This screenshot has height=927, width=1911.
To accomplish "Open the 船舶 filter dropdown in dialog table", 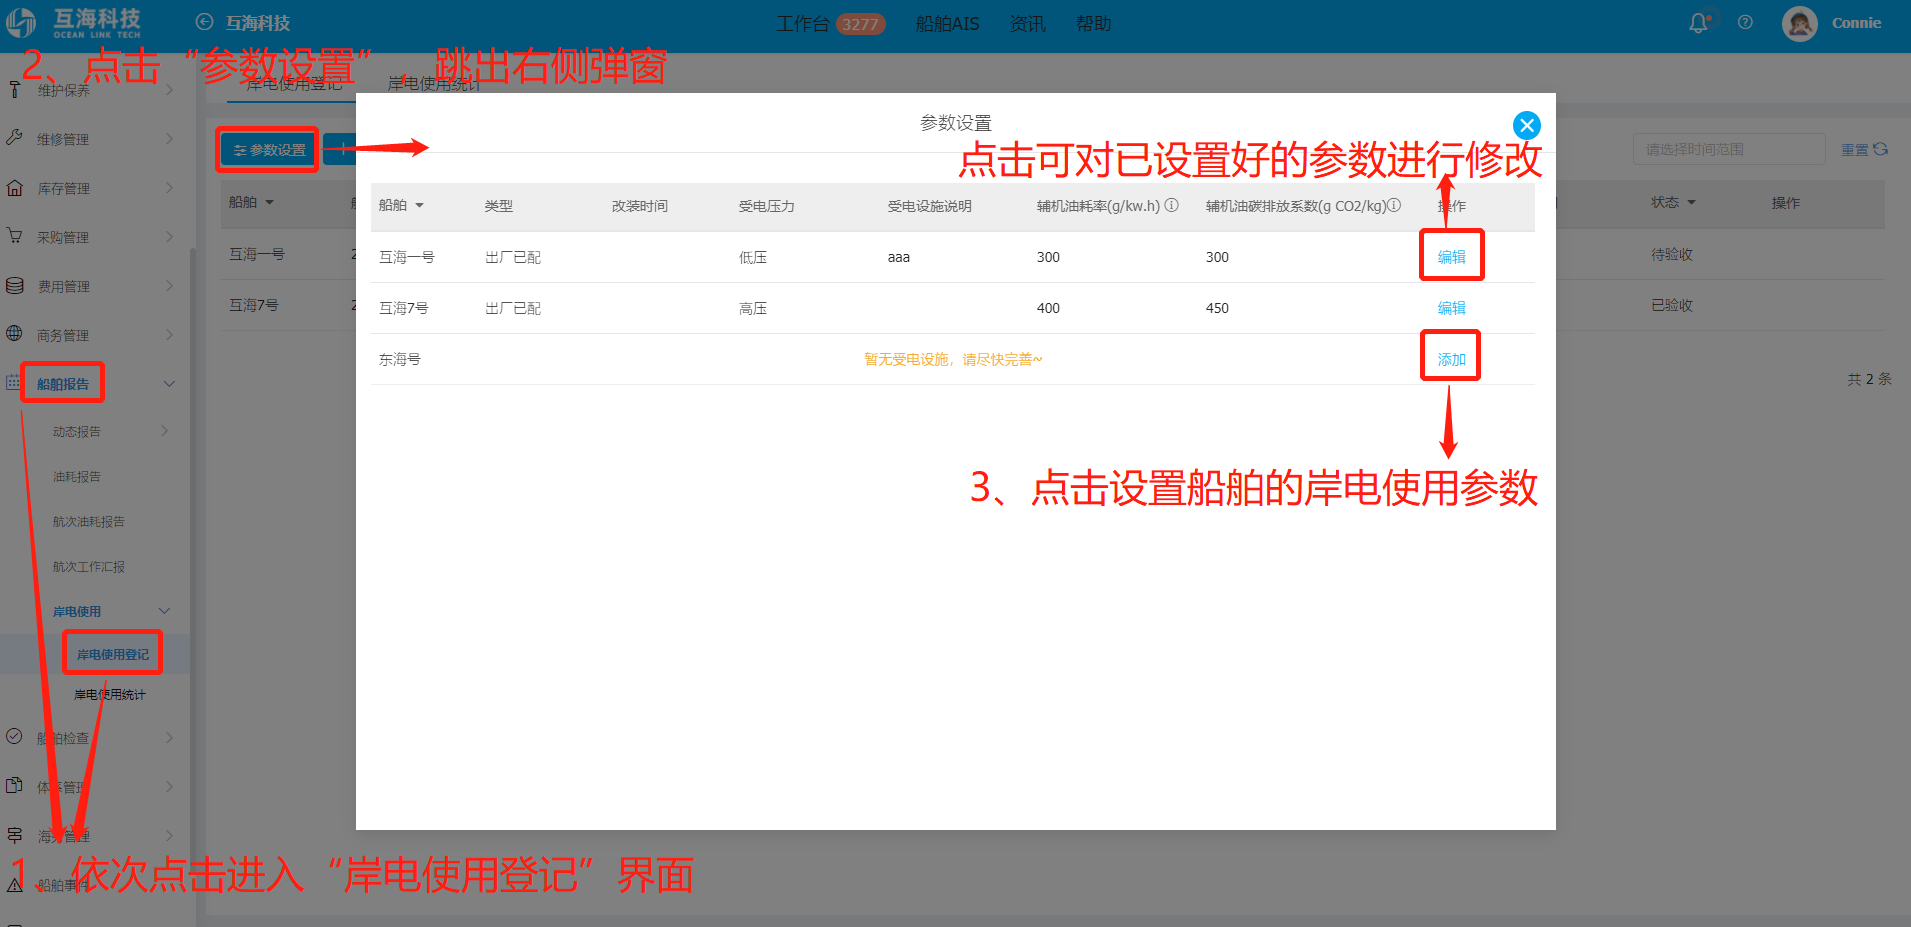I will pyautogui.click(x=419, y=205).
